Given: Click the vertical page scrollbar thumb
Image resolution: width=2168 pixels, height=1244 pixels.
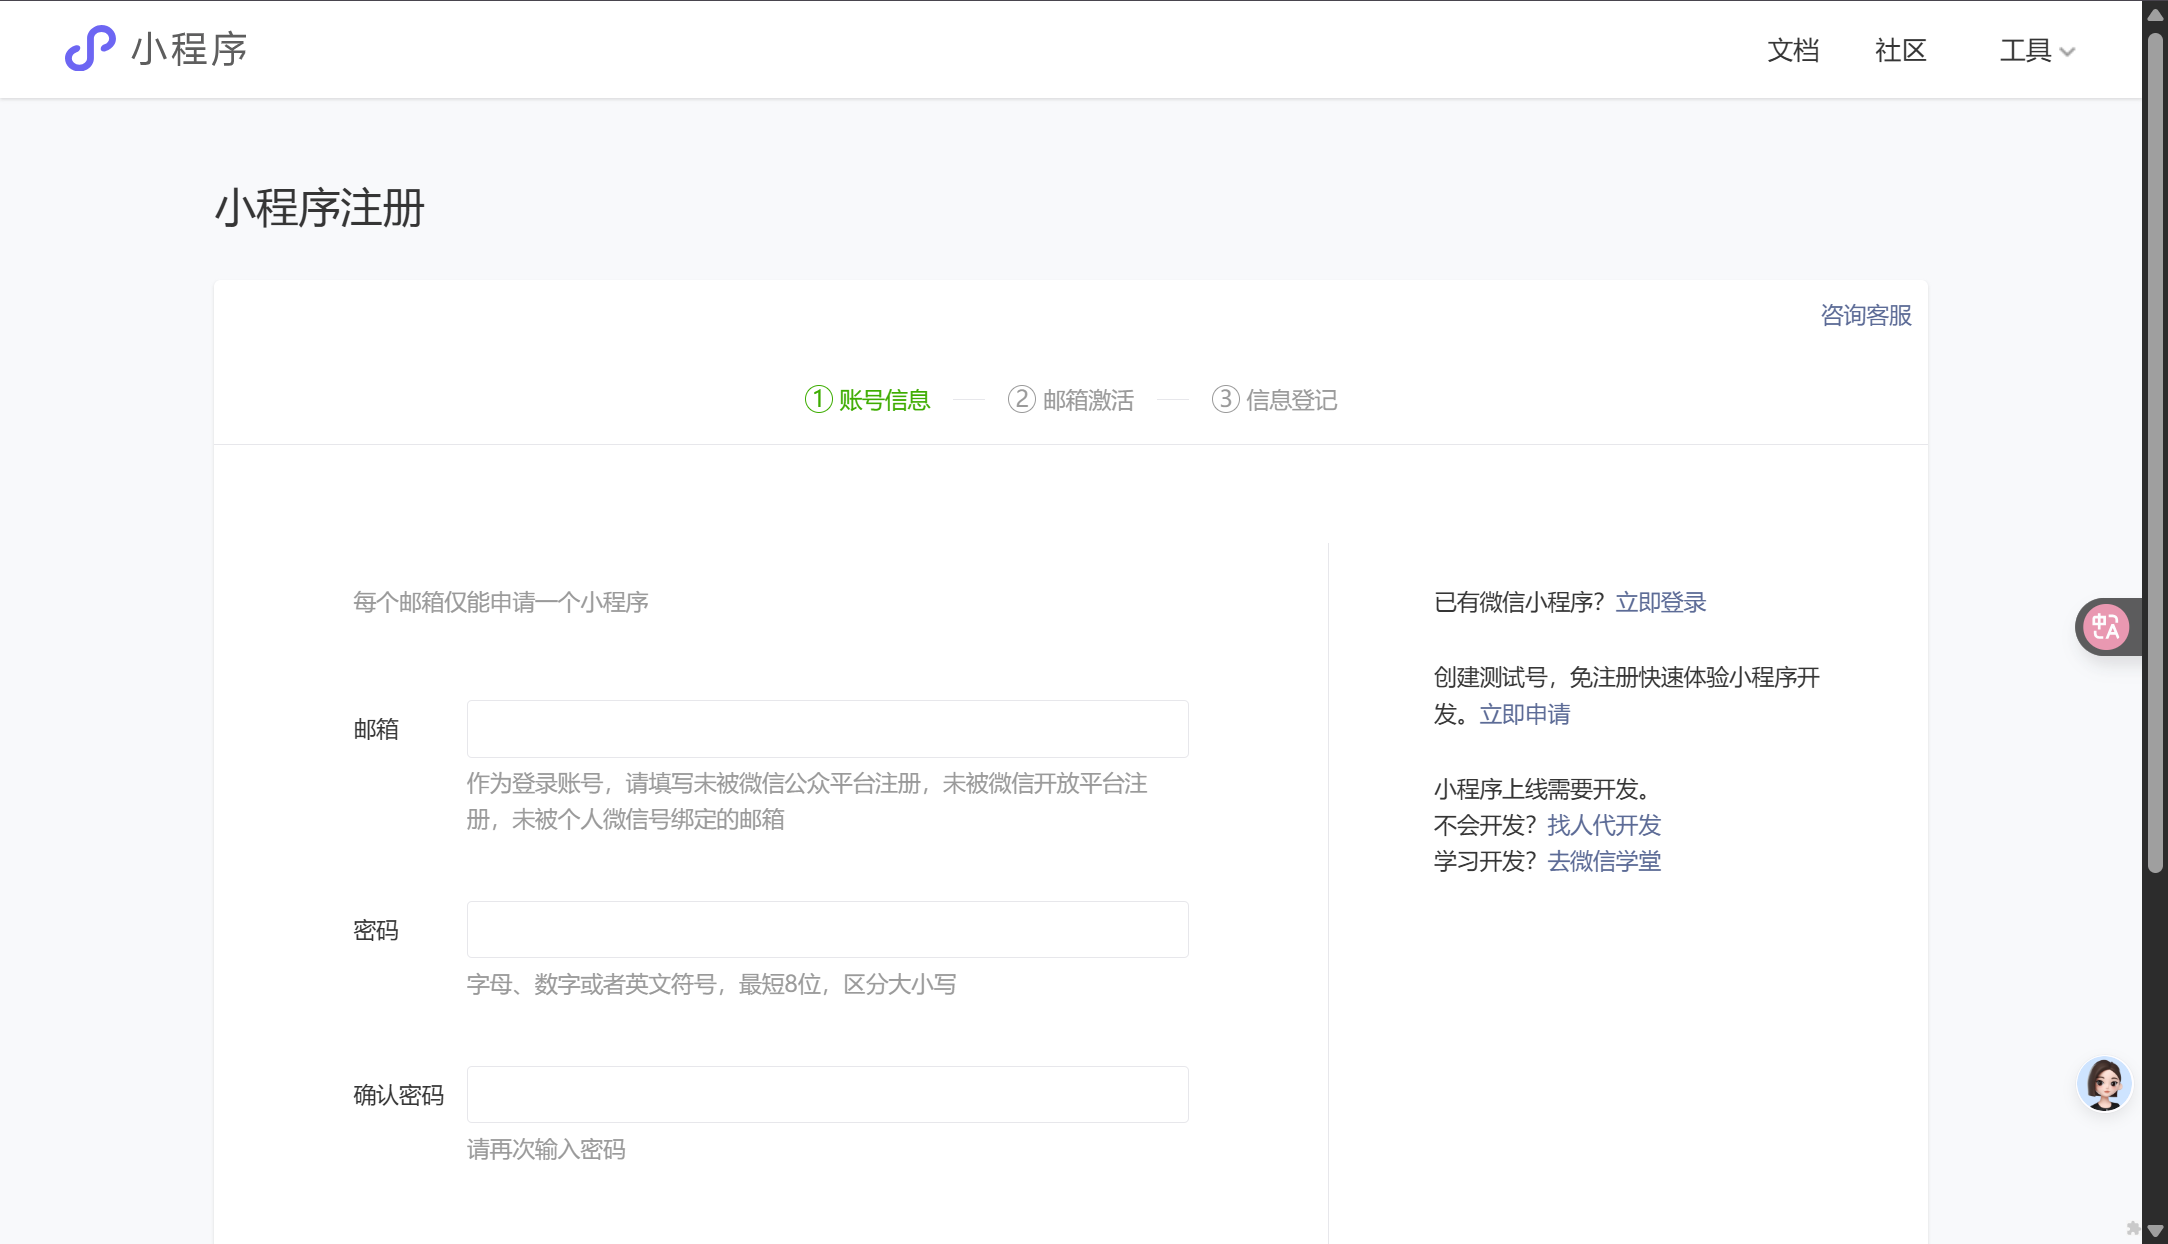Looking at the screenshot, I should pyautogui.click(x=2155, y=450).
